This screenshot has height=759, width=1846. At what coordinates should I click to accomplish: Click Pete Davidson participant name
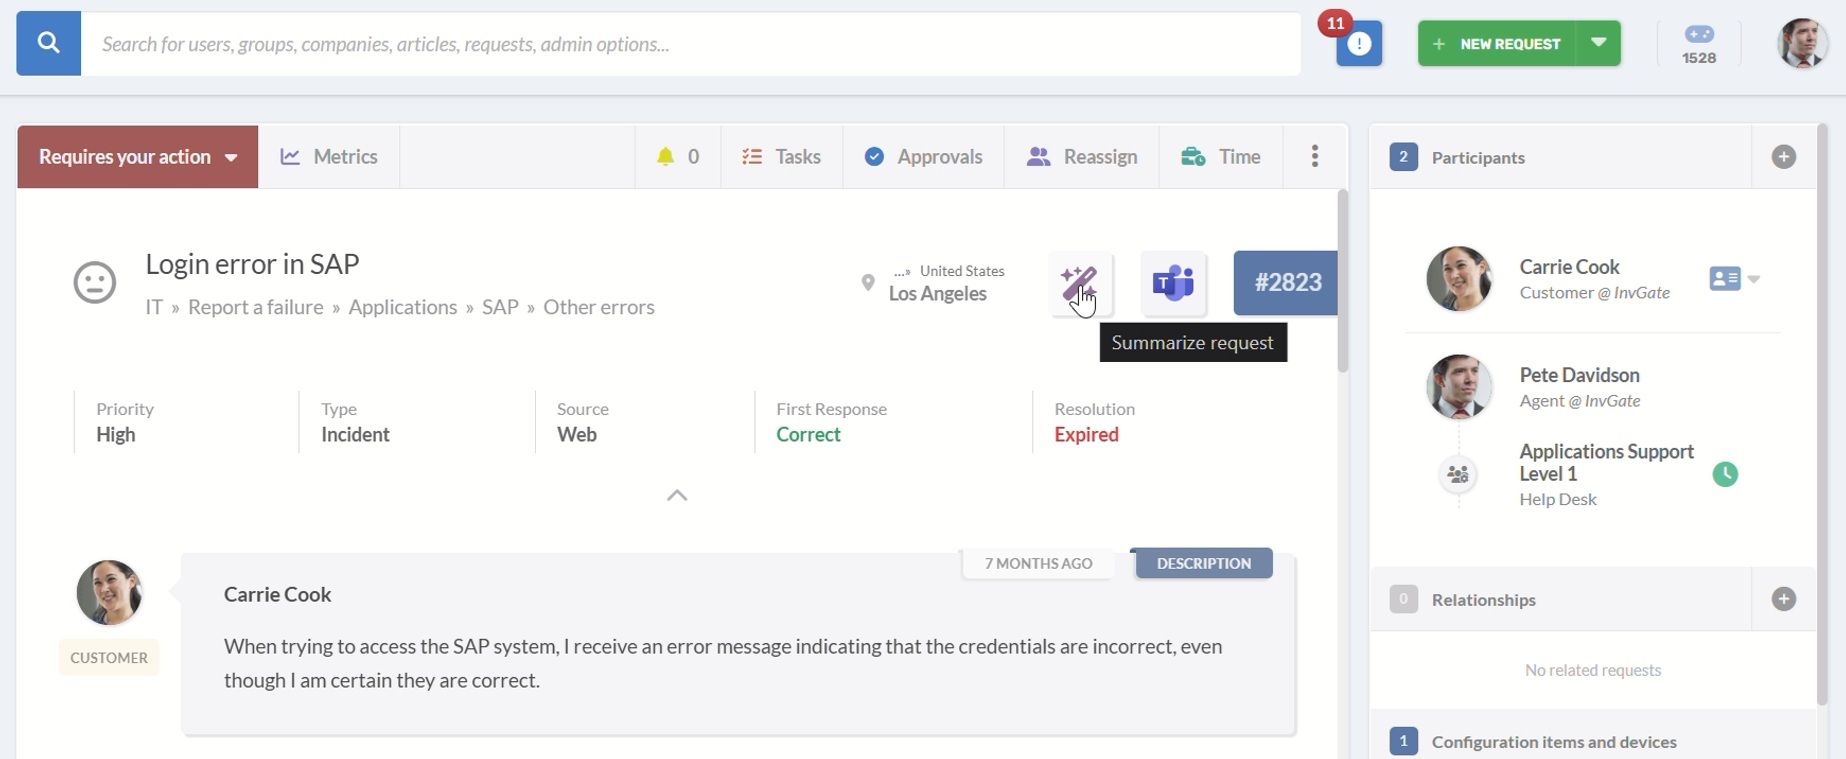coord(1580,375)
